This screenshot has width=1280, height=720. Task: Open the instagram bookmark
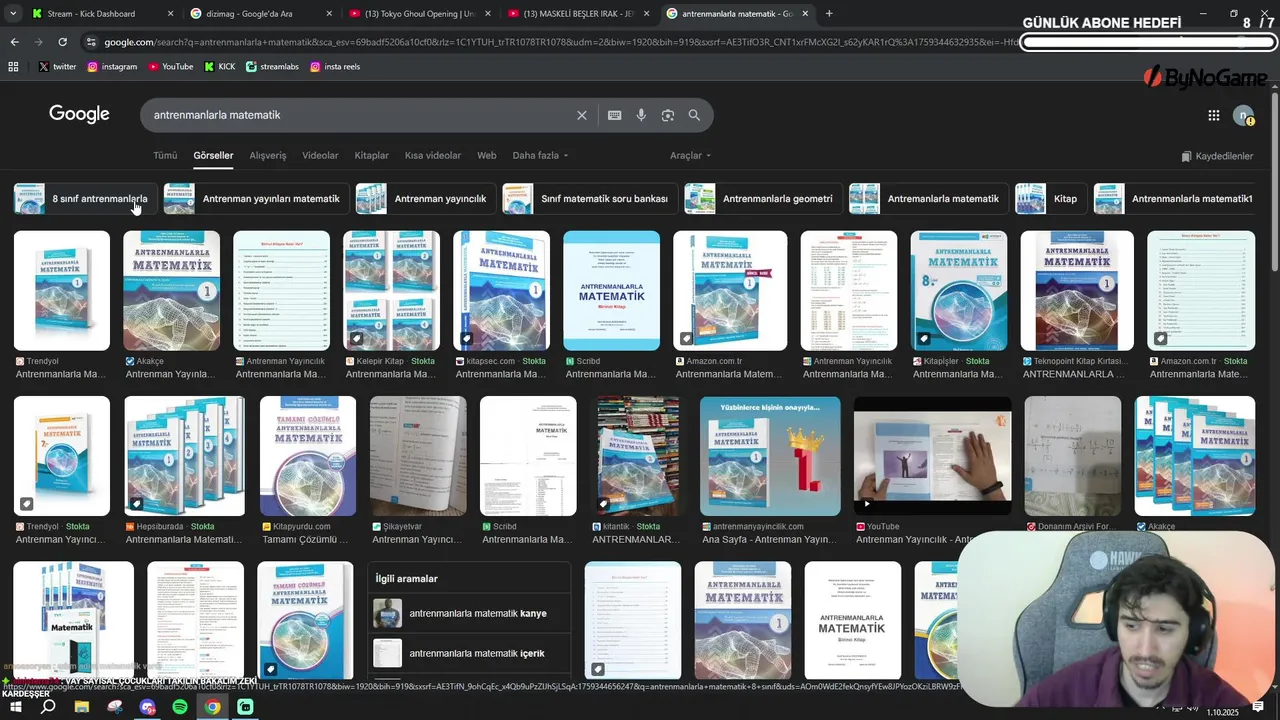pyautogui.click(x=112, y=66)
